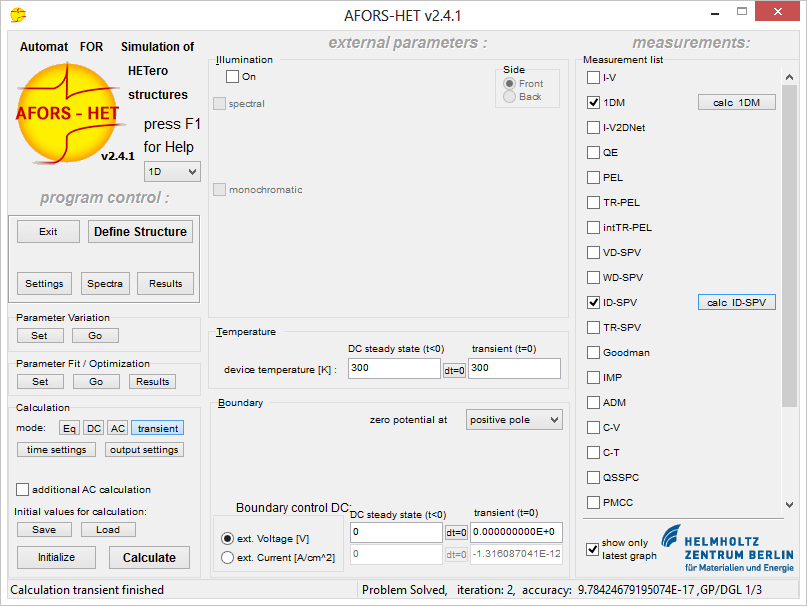Click Go under Parameter Fit / Optimization

pos(96,382)
